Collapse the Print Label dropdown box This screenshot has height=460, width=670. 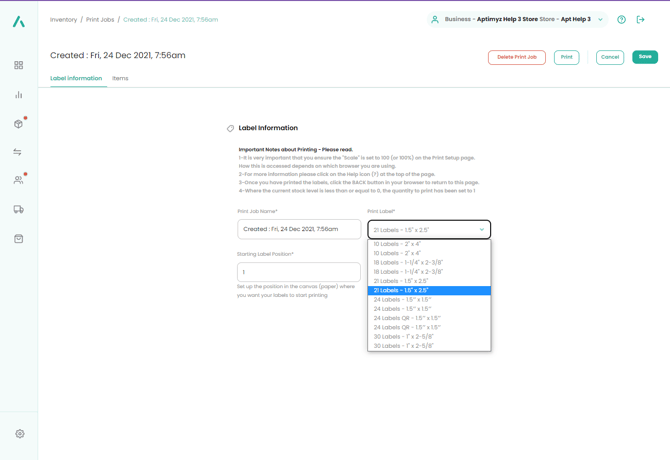pos(429,230)
